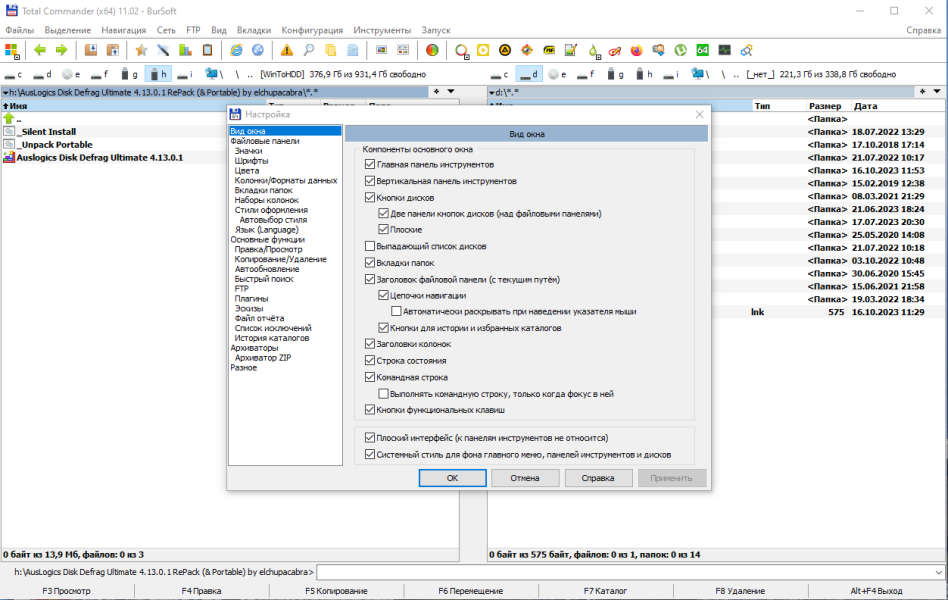Click the colored bar chart toolbar icon
948x600 pixels.
(185, 50)
